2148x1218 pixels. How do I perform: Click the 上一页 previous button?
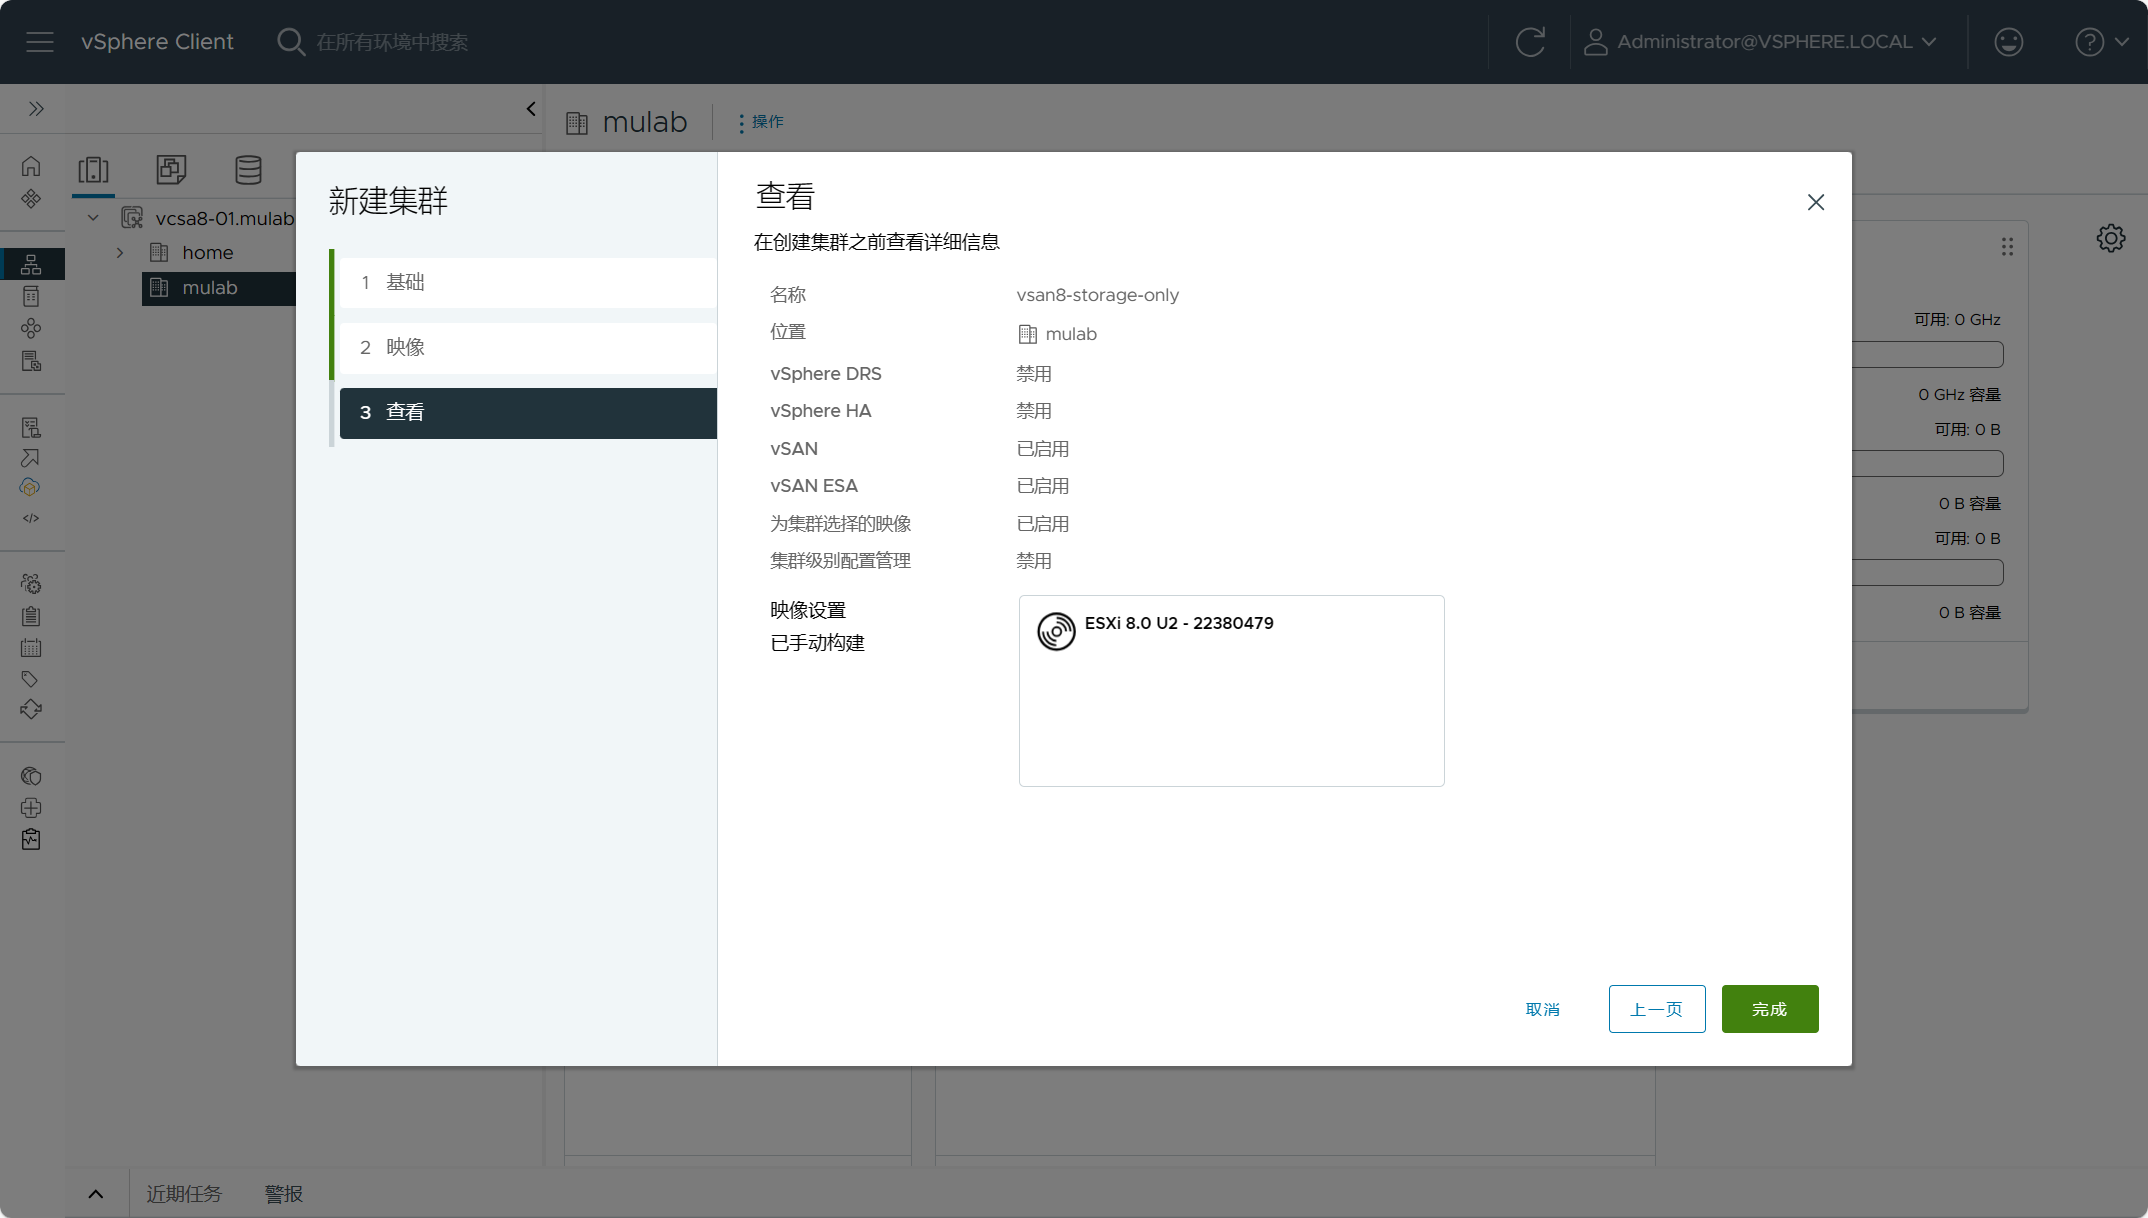point(1657,1009)
